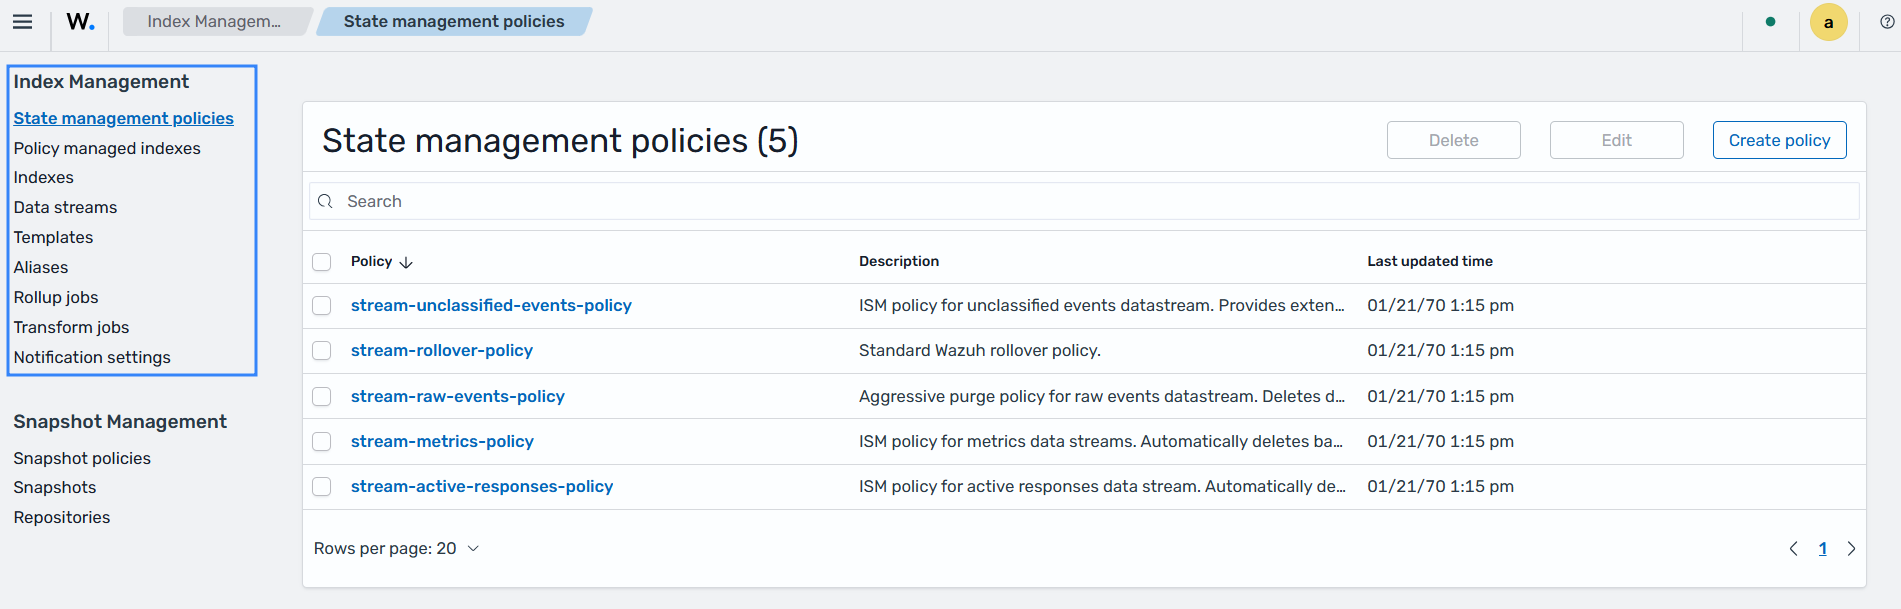1901x609 pixels.
Task: Check stream-raw-events-policy row checkbox
Action: [x=321, y=396]
